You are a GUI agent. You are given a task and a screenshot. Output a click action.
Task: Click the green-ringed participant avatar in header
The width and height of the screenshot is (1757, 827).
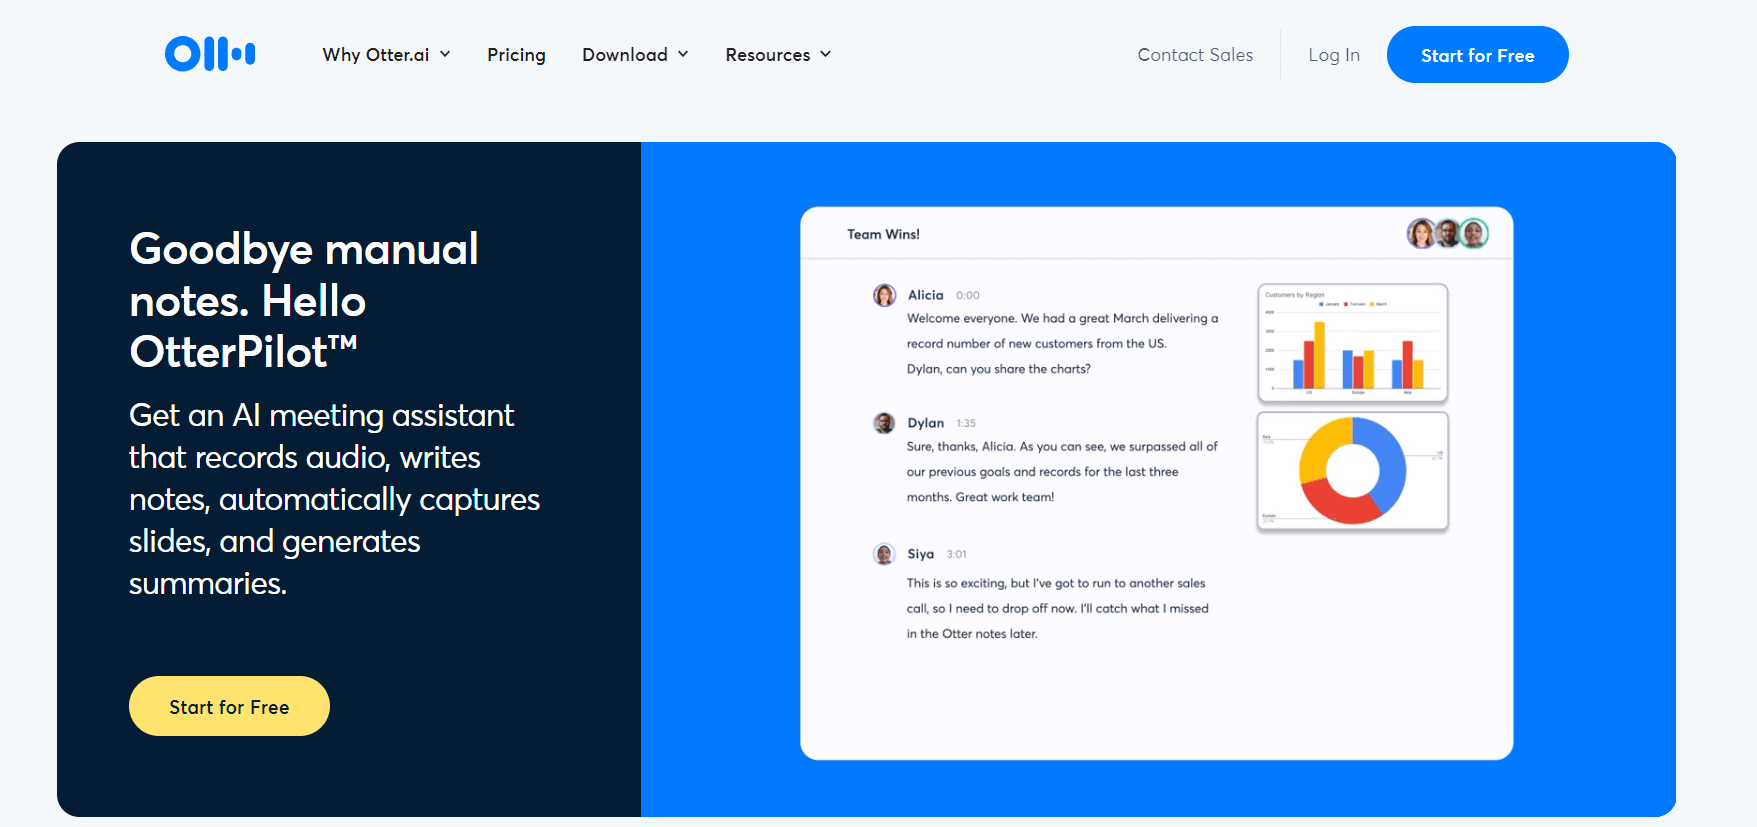(x=1473, y=234)
